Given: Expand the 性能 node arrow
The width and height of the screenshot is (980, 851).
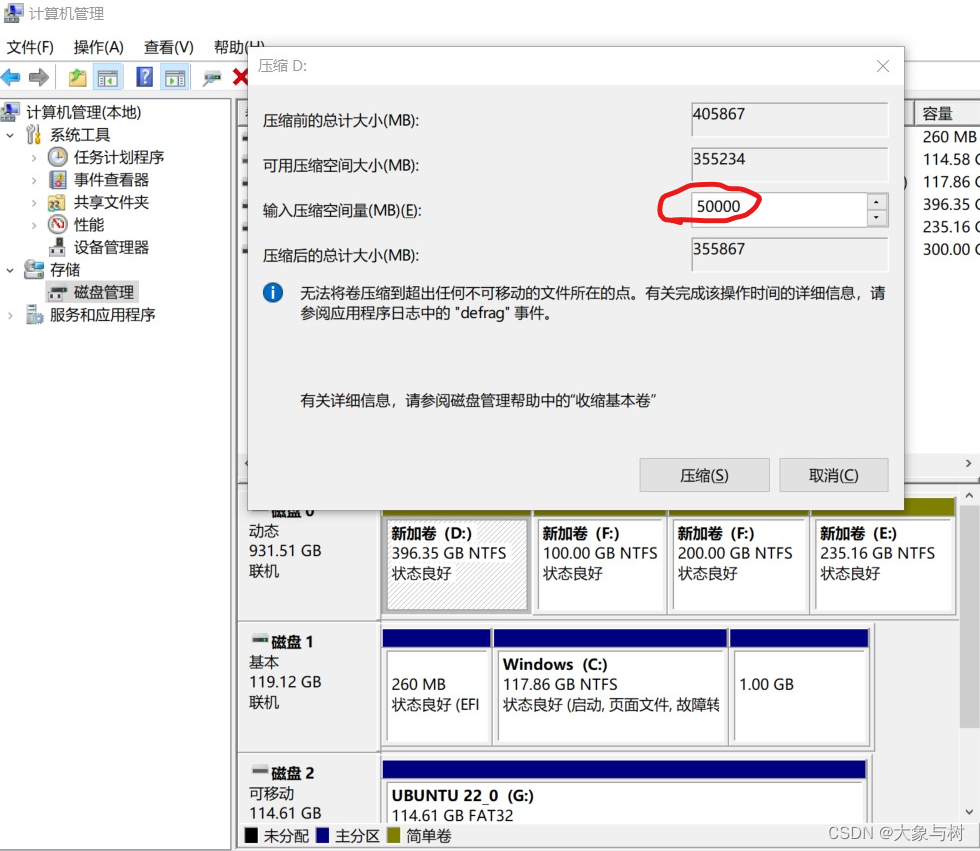Looking at the screenshot, I should click(x=34, y=226).
